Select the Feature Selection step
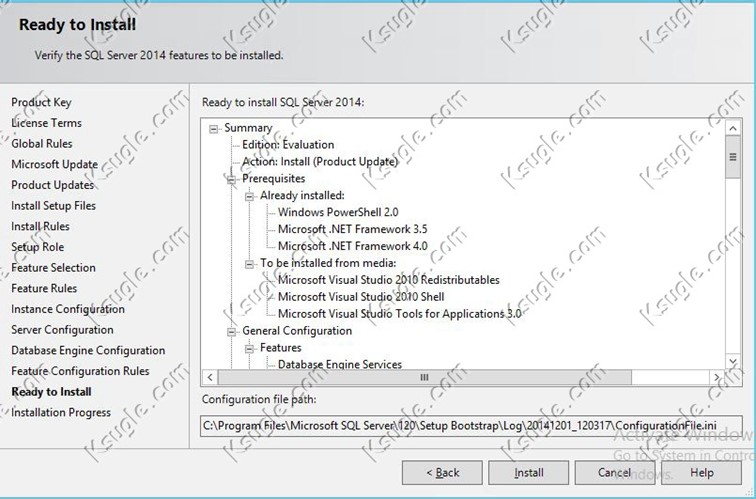Viewport: 756px width, 499px height. (54, 268)
